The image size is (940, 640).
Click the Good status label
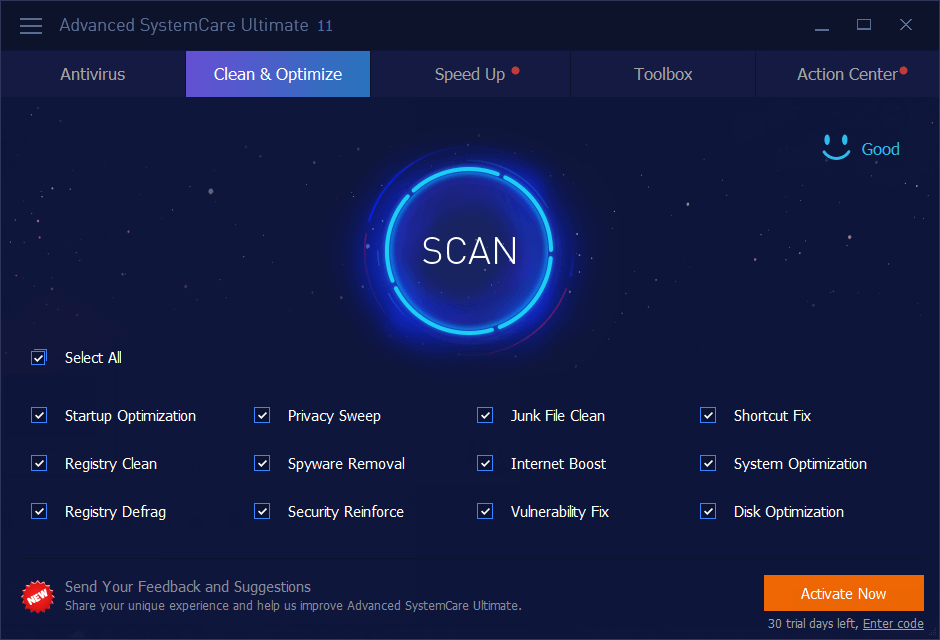point(880,149)
